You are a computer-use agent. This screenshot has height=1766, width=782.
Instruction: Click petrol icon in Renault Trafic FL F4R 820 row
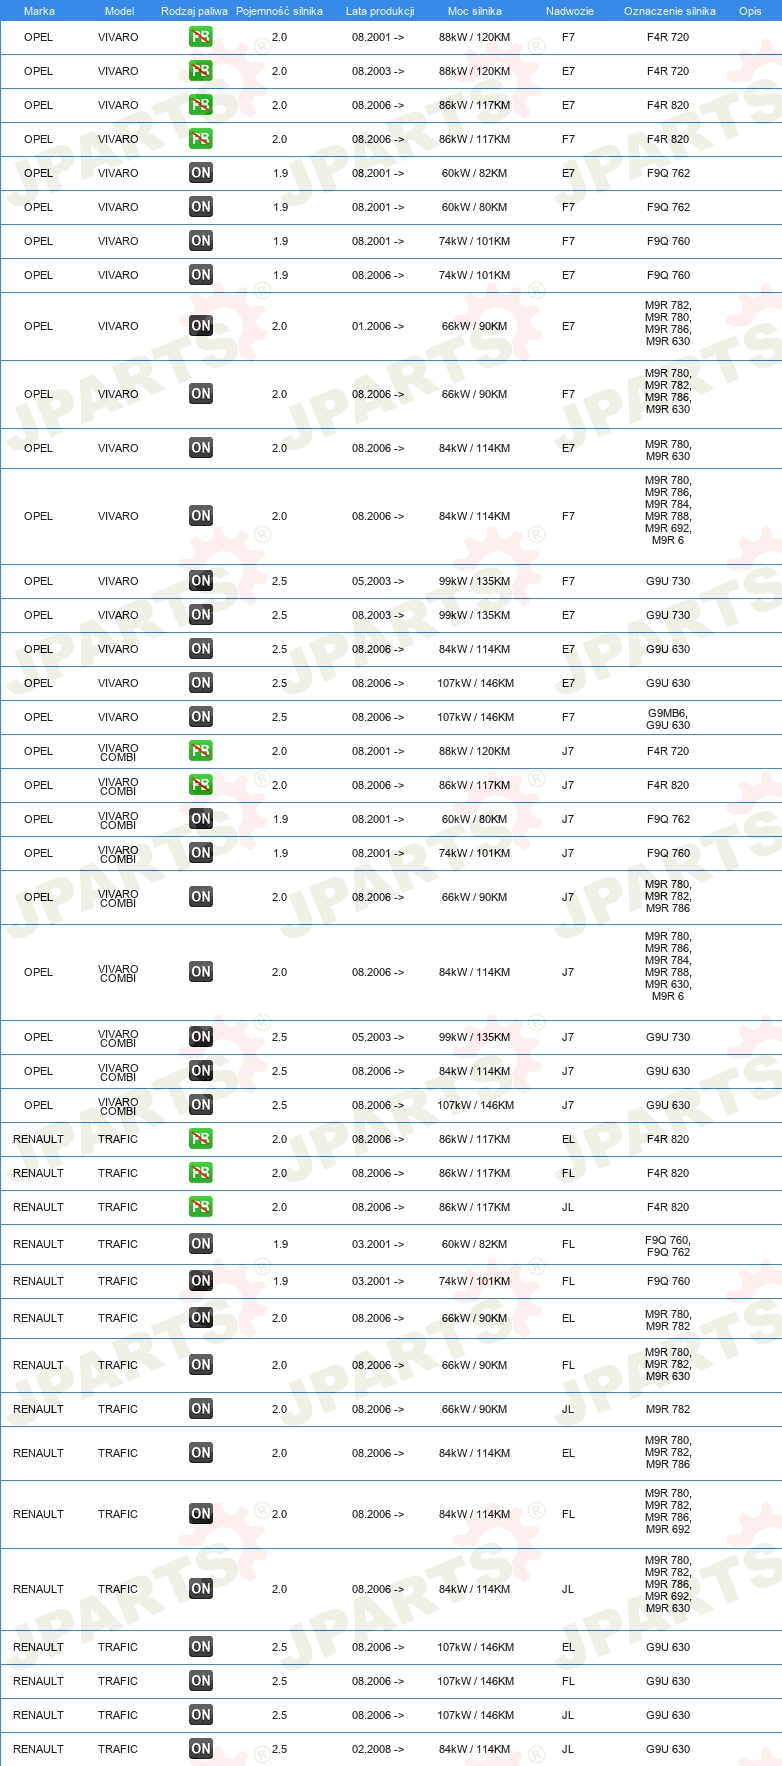pyautogui.click(x=201, y=1173)
